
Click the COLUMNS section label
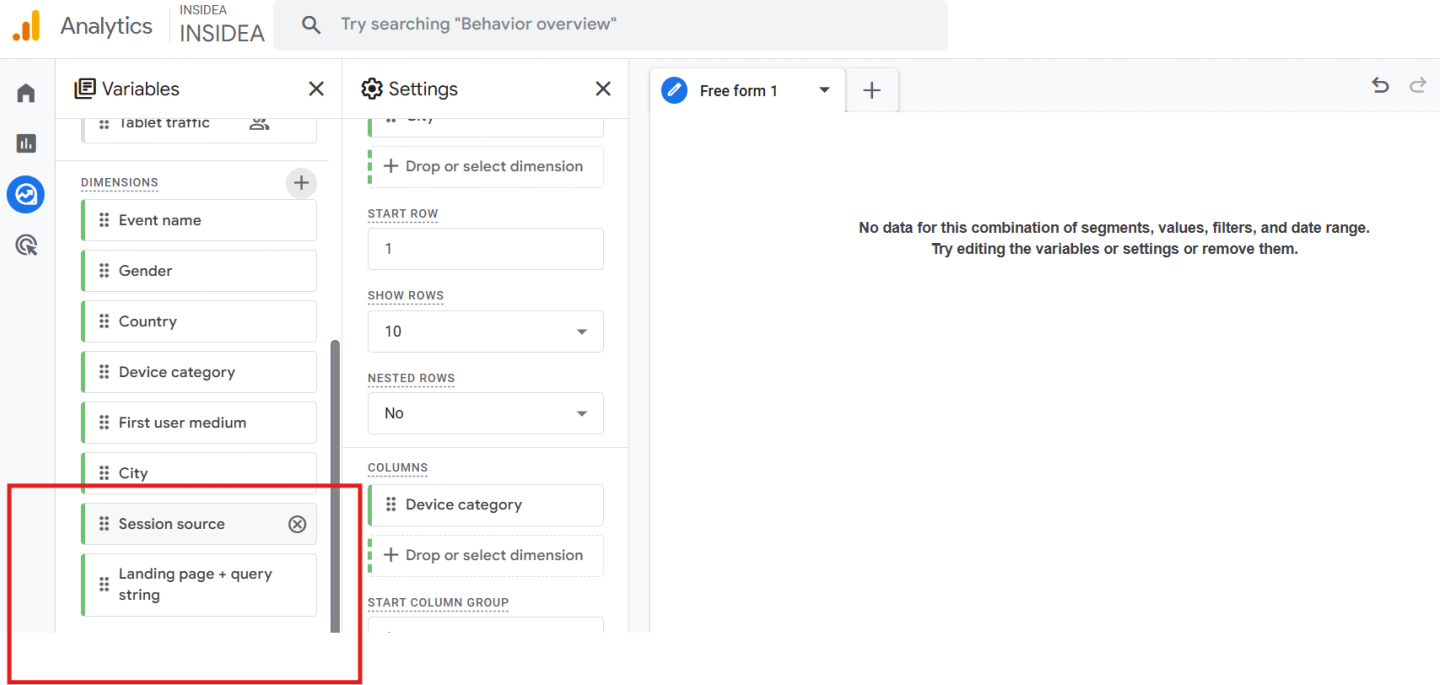(x=398, y=468)
